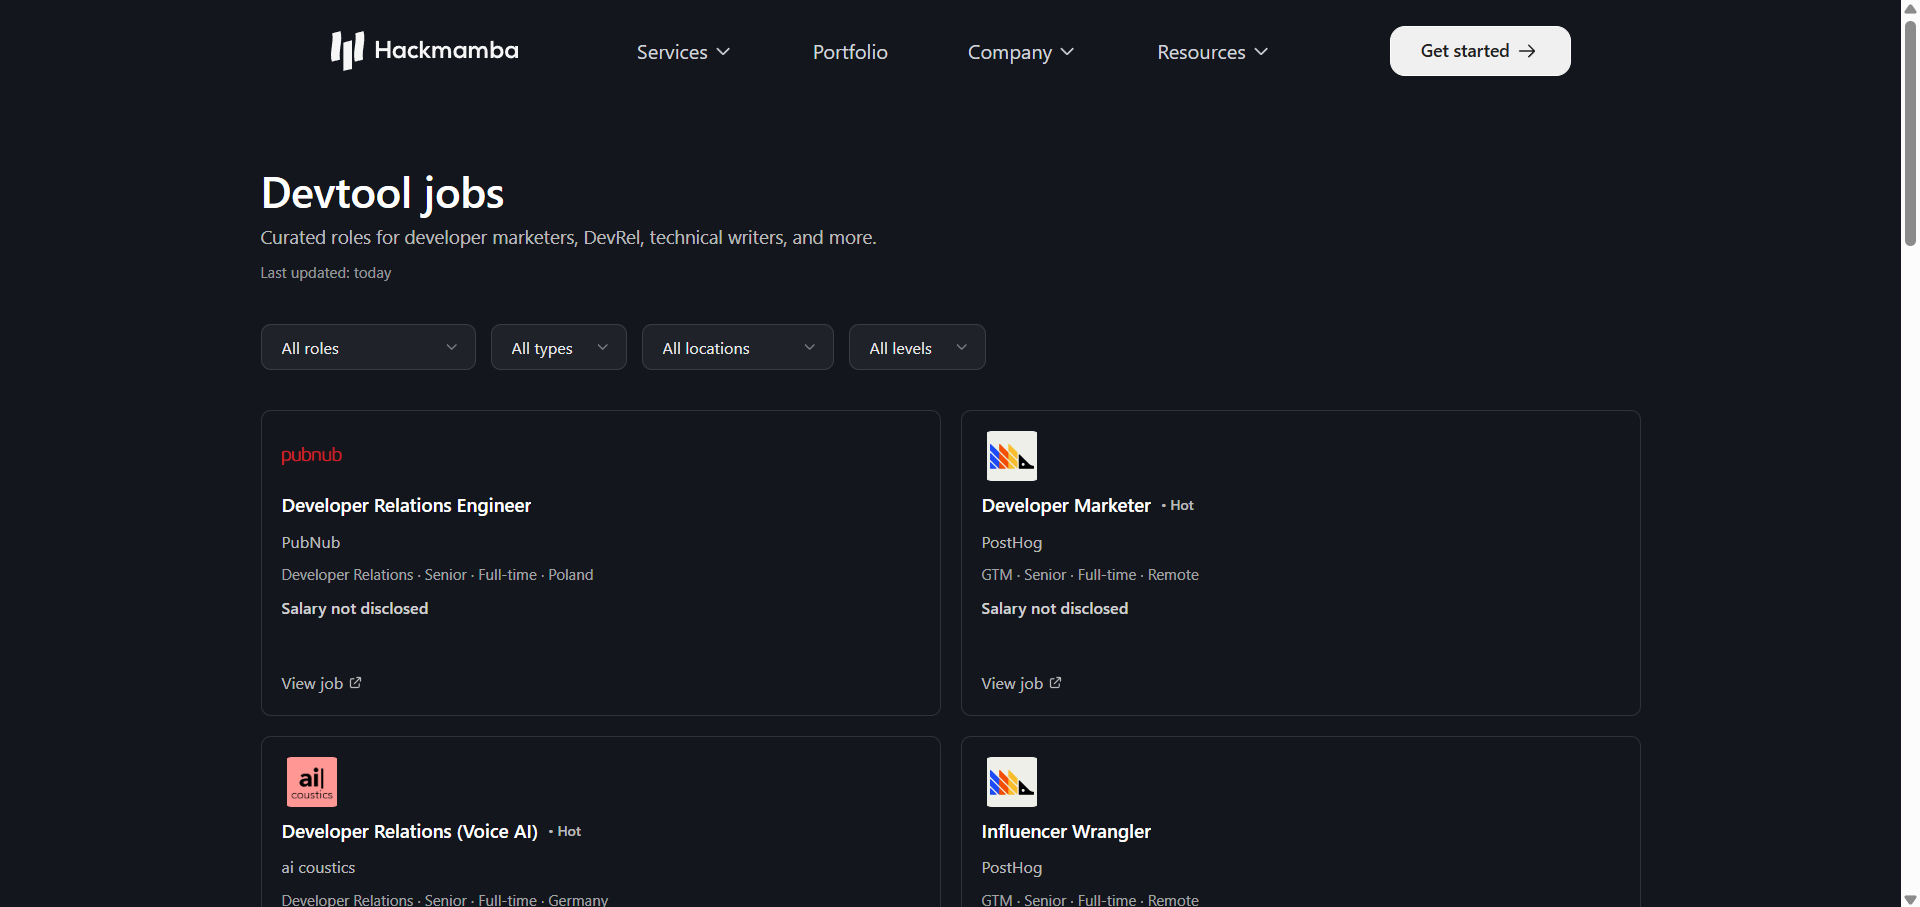Click the ai coustics company logo
The height and width of the screenshot is (907, 1920).
[311, 782]
